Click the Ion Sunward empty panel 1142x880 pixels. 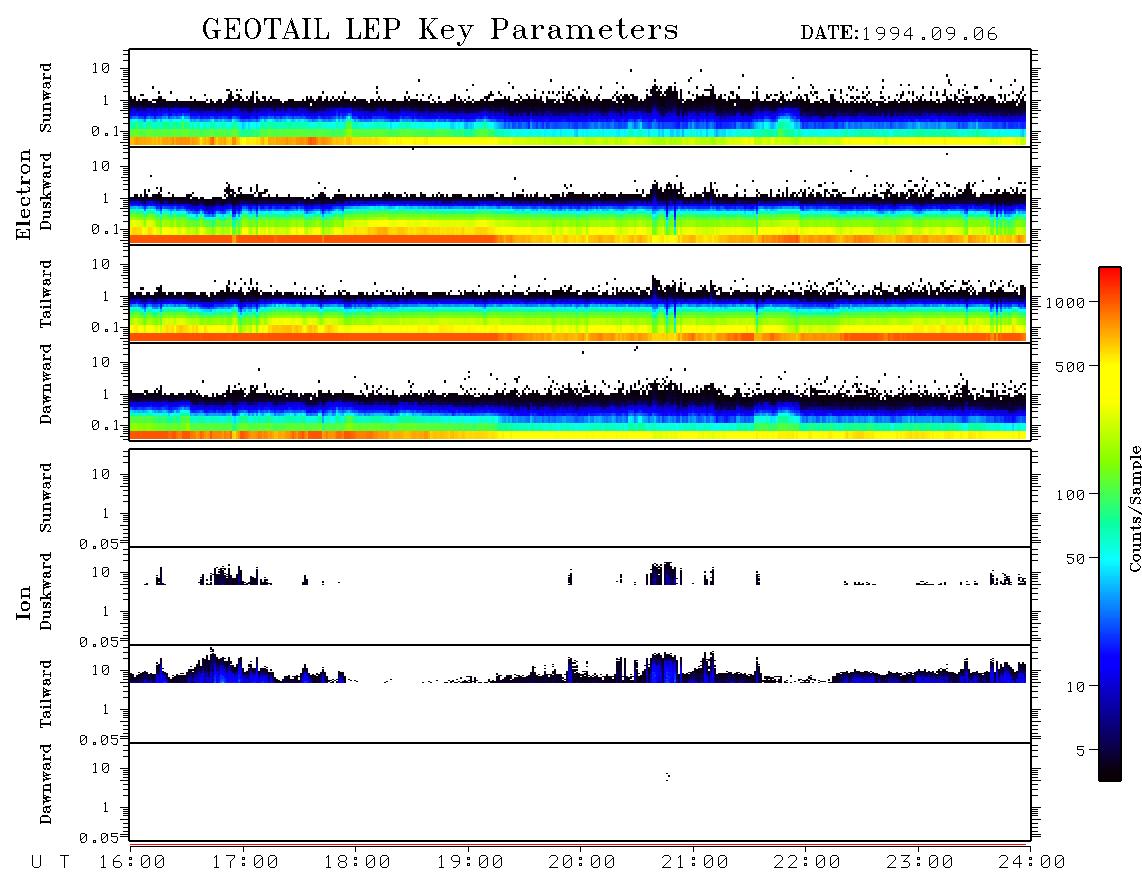point(580,498)
